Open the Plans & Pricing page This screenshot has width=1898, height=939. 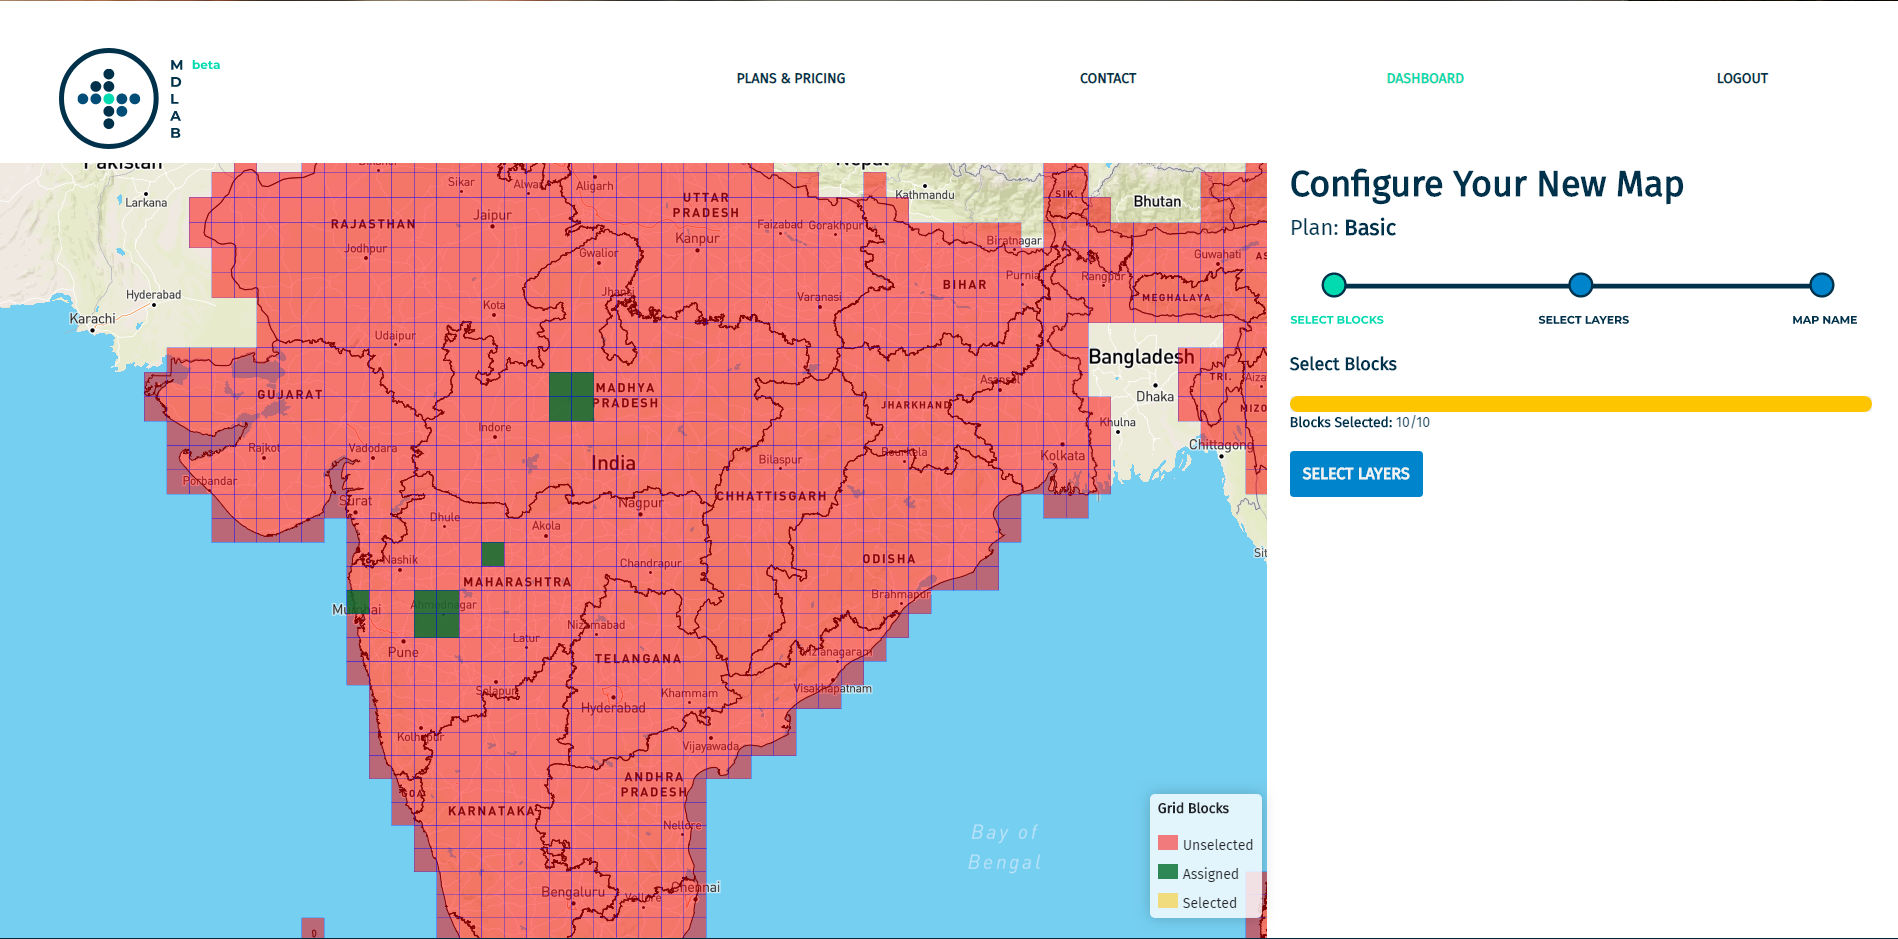coord(791,78)
